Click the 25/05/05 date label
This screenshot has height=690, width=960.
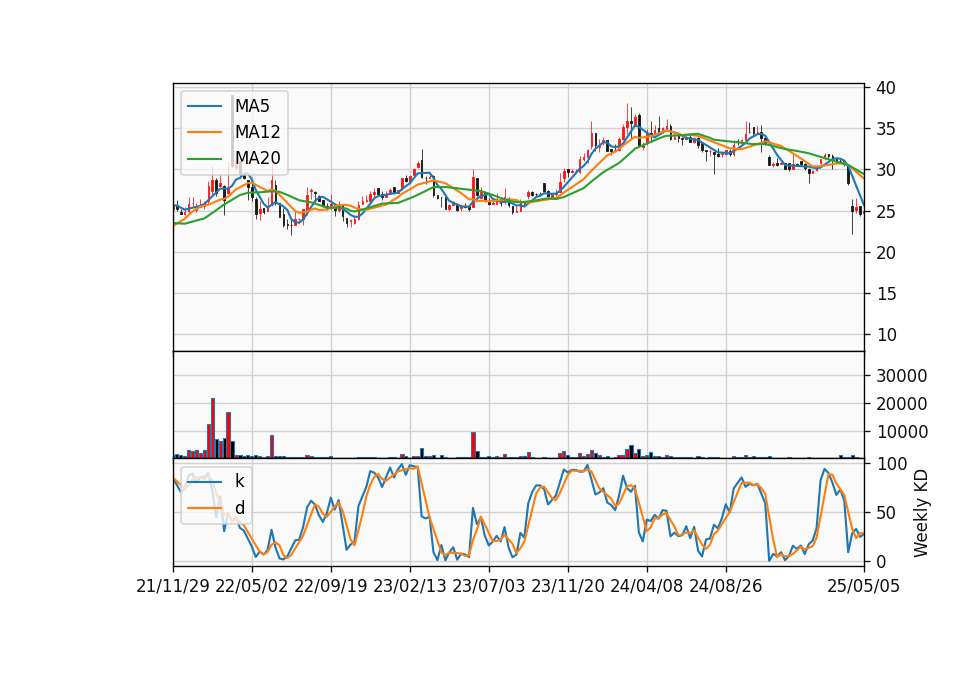pyautogui.click(x=863, y=586)
